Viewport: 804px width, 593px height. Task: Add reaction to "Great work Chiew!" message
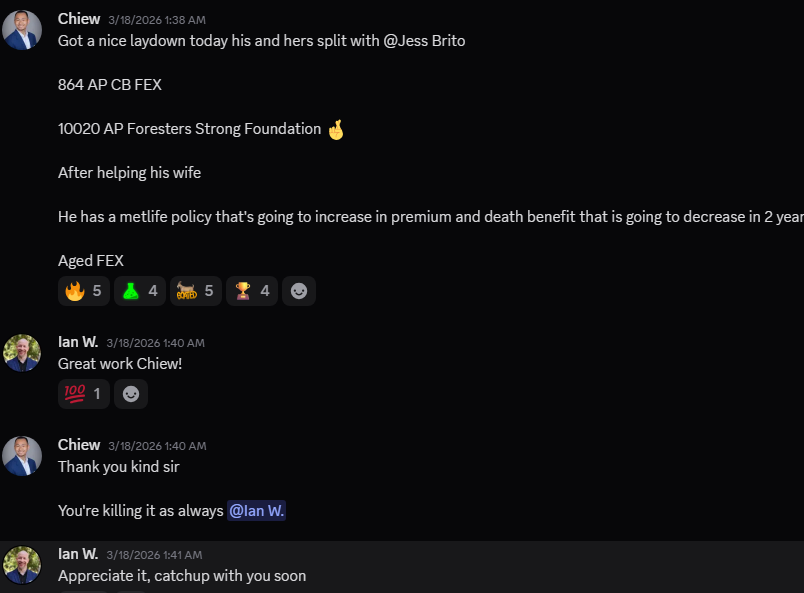(131, 394)
